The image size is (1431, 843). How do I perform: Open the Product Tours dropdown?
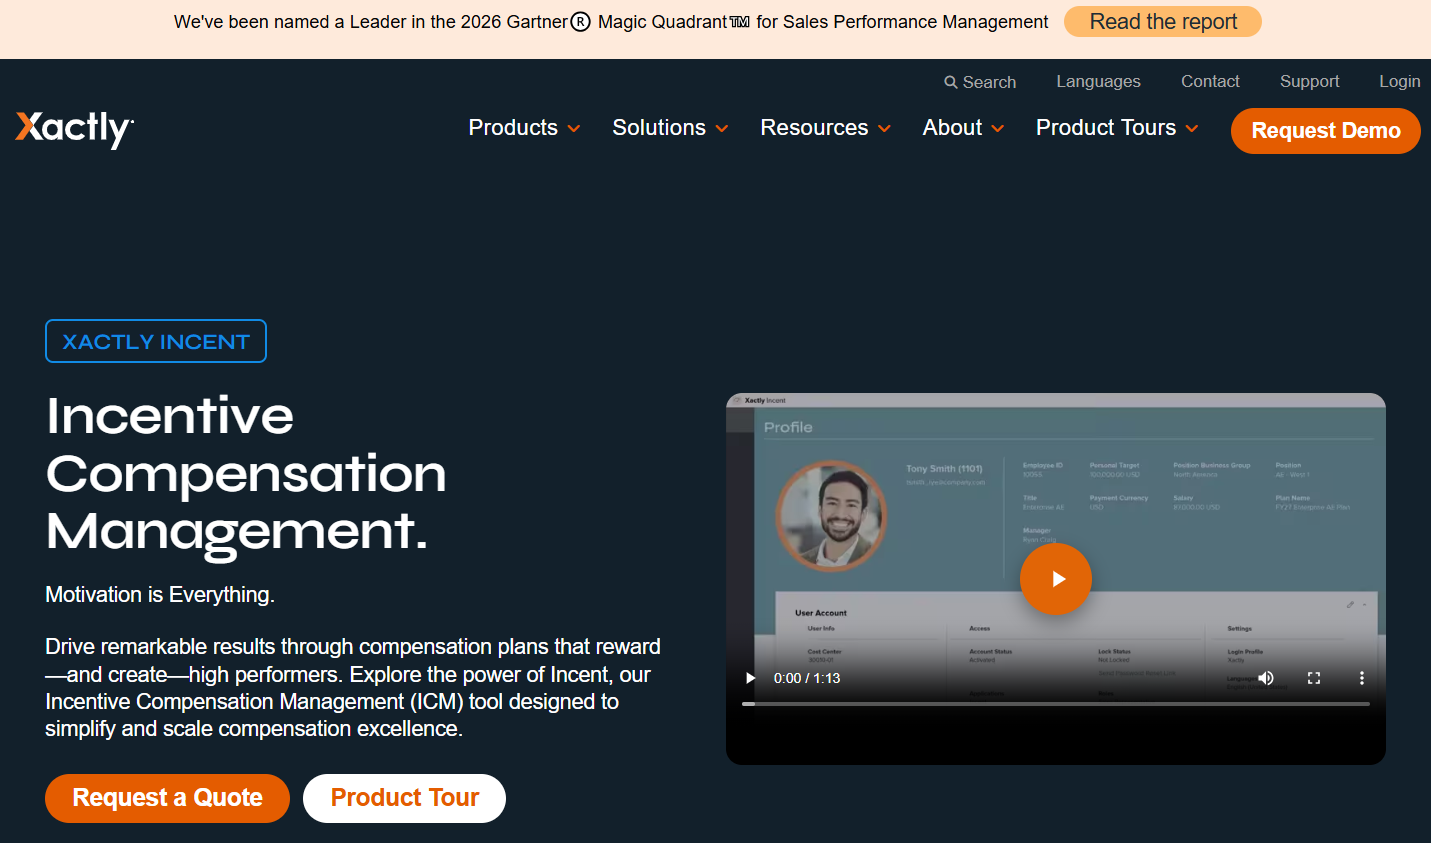tap(1117, 128)
